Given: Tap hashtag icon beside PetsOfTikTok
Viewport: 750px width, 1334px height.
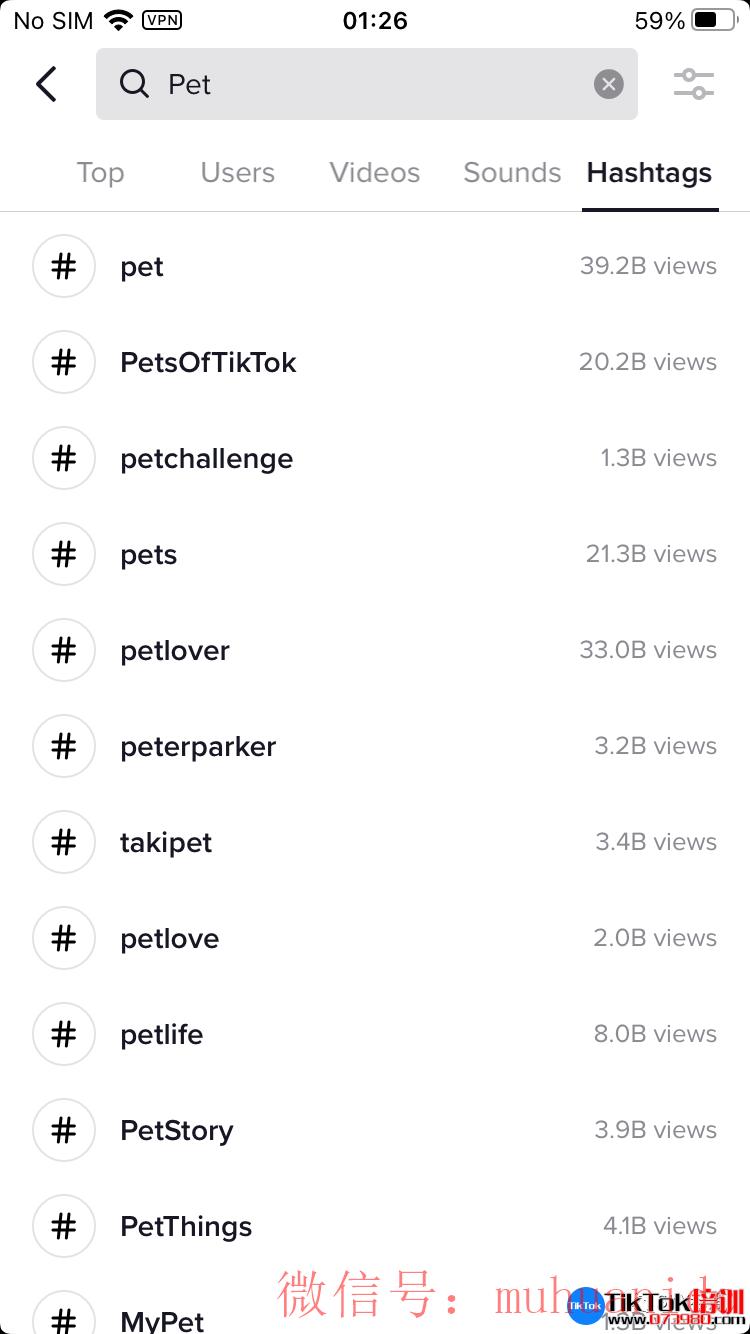Looking at the screenshot, I should click(64, 362).
